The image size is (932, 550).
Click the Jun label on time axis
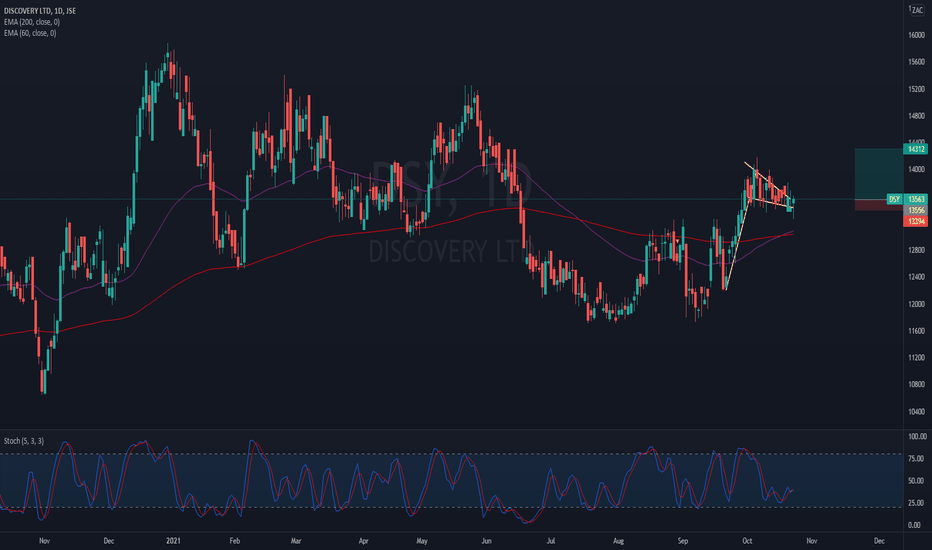[486, 541]
